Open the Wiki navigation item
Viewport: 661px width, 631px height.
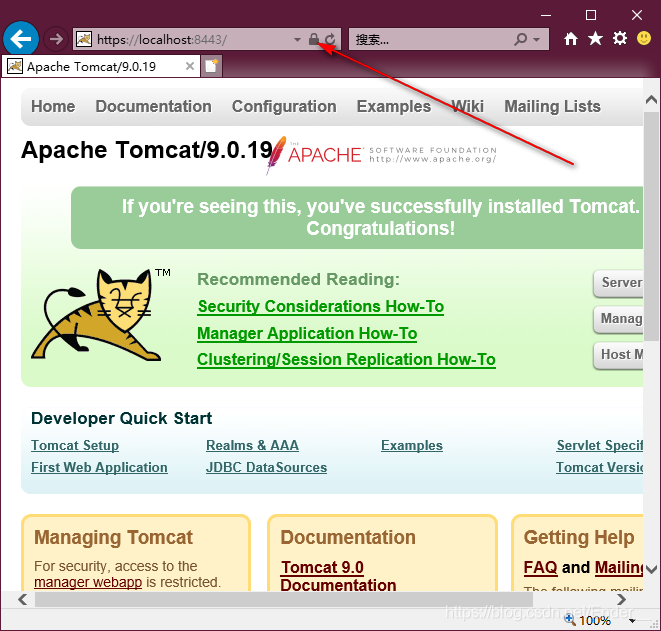click(x=468, y=106)
